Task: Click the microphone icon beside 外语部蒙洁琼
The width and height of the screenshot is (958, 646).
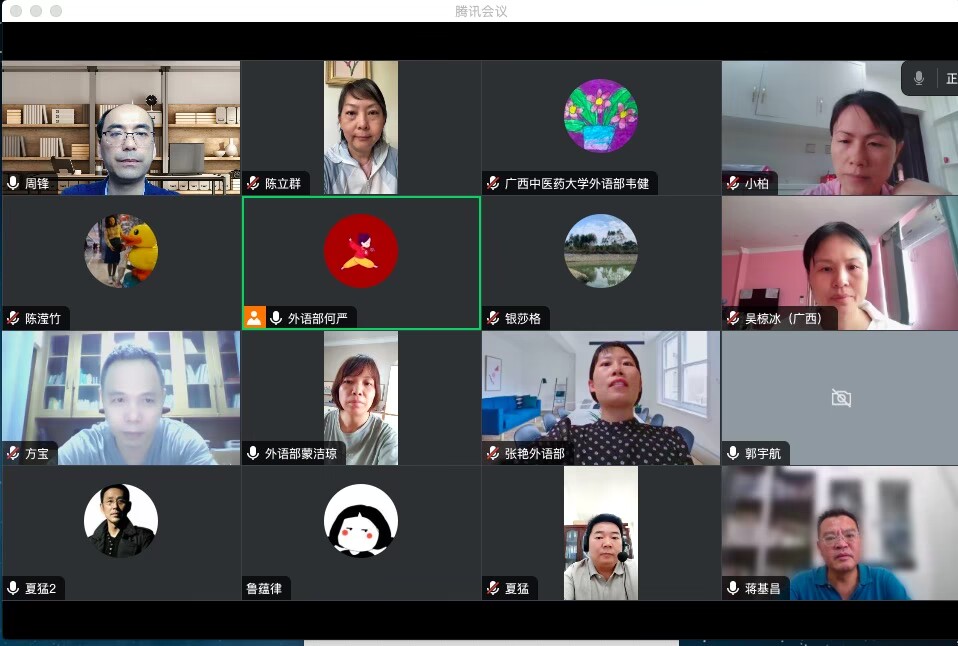Action: tap(253, 454)
